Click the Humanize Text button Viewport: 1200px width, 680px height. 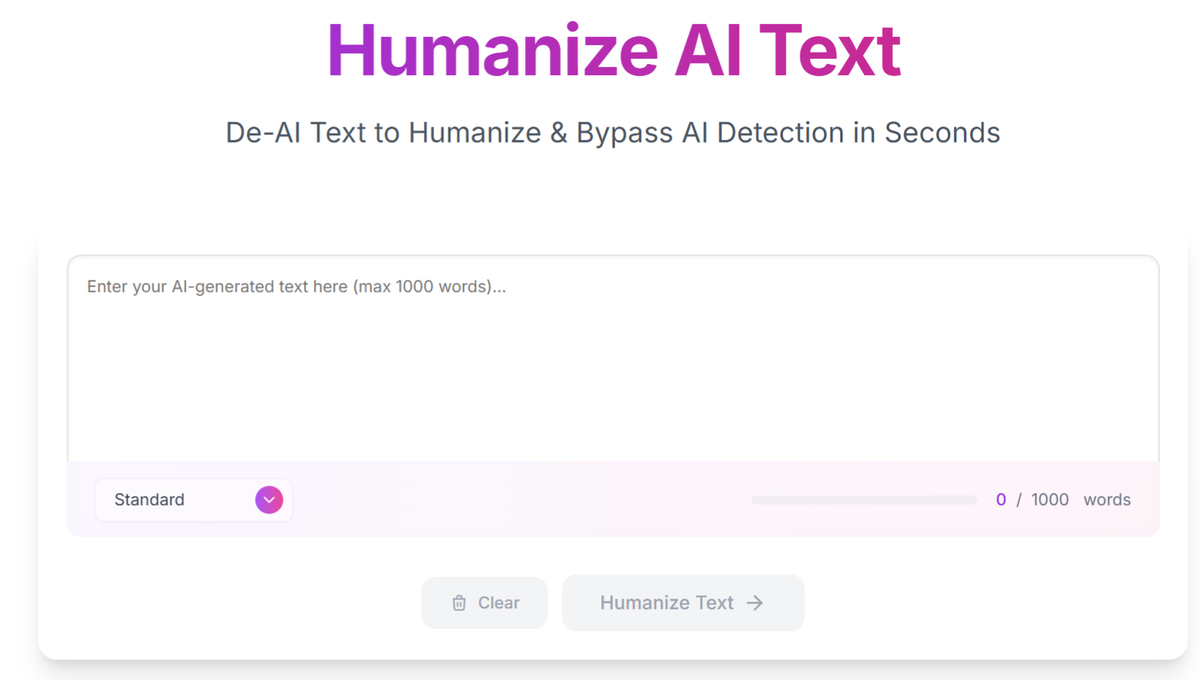pos(682,603)
